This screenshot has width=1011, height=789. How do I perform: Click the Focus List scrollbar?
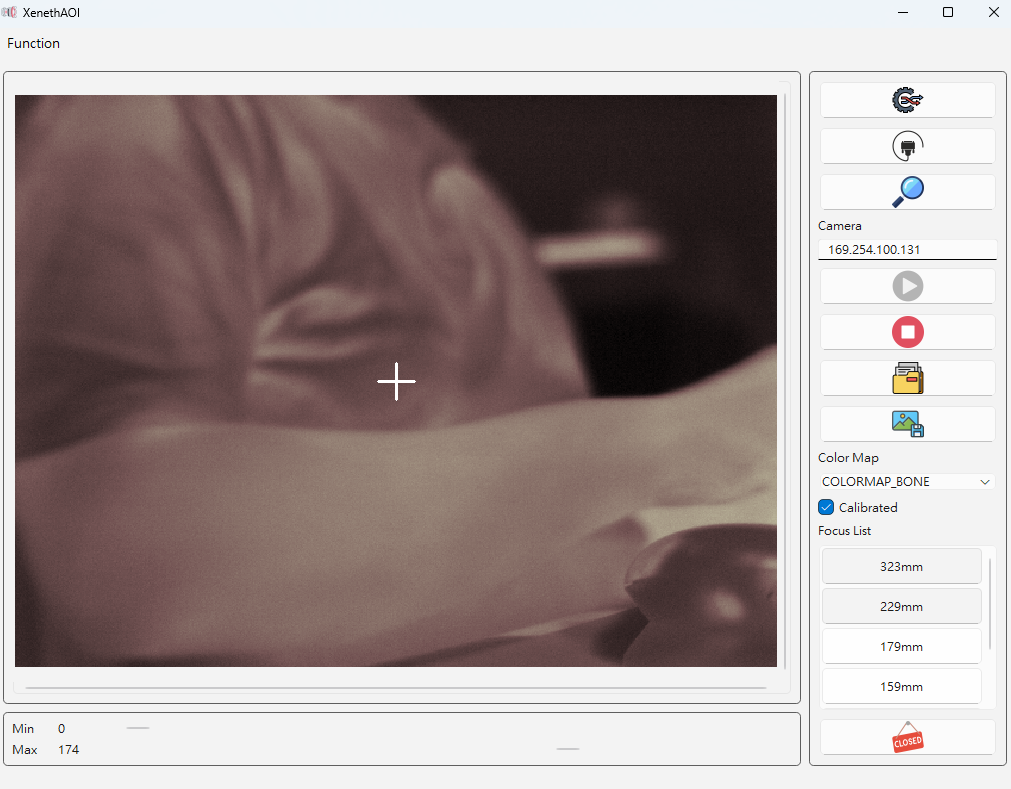pyautogui.click(x=990, y=603)
